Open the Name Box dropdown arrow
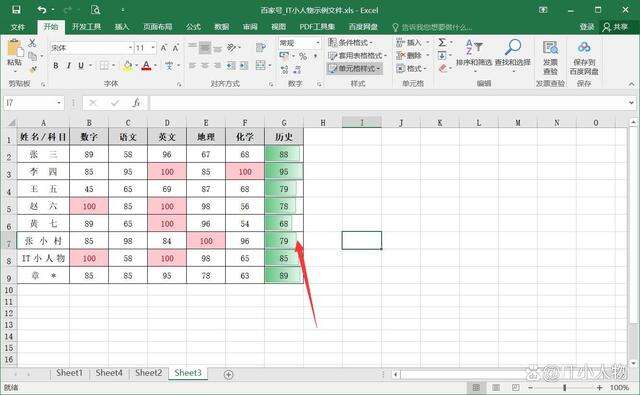640x395 pixels. (x=59, y=102)
